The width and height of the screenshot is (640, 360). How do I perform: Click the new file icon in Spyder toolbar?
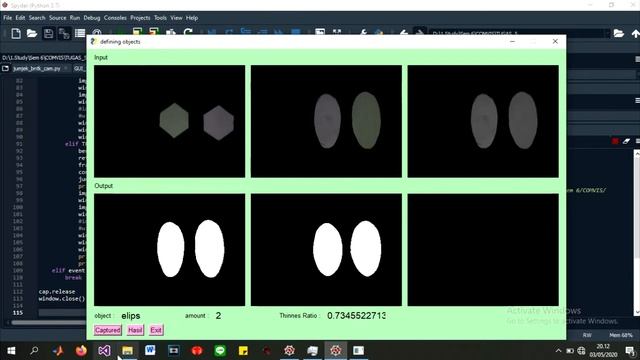16,33
